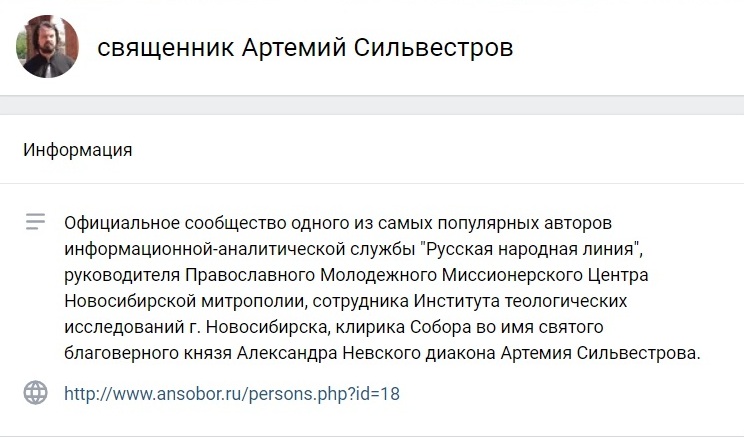
Task: Open the ansobor.ru persons link
Action: click(232, 394)
